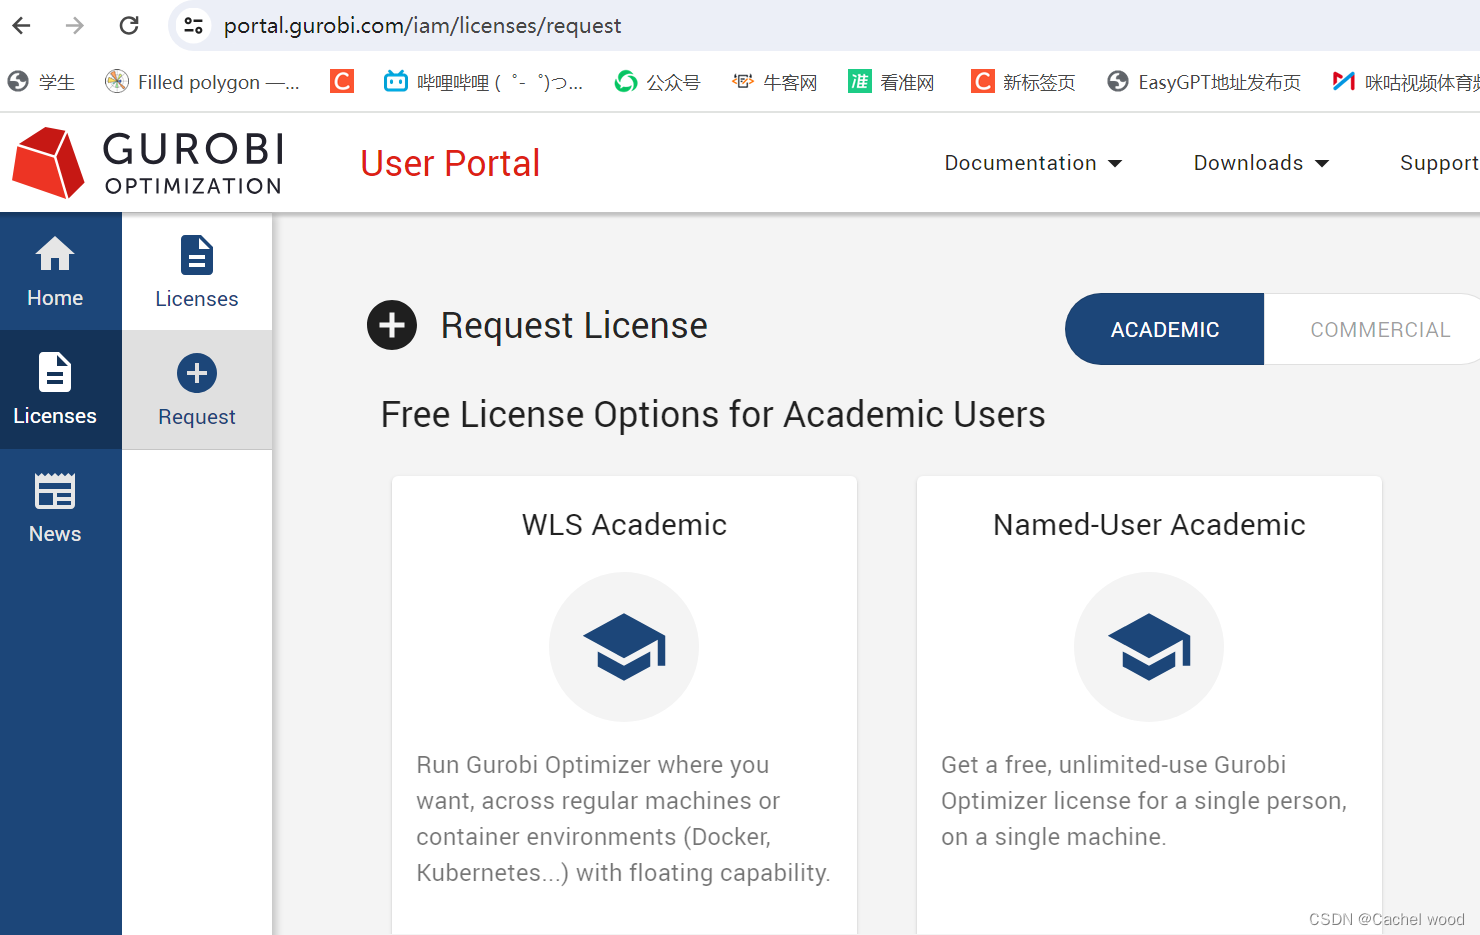Click the Named-User Academic description text
Screen dimensions: 1480x935
(x=1144, y=801)
